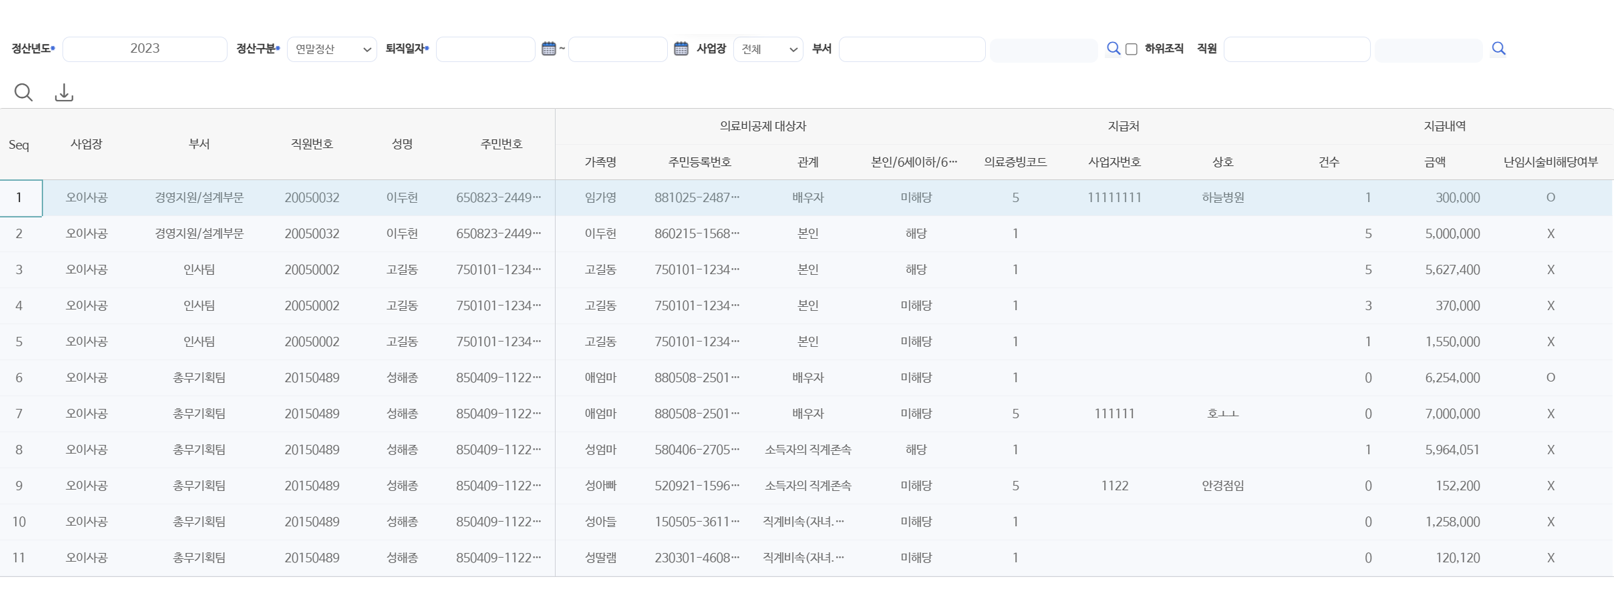1614x606 pixels.
Task: Select Seq cell 11 in last row
Action: (x=19, y=558)
